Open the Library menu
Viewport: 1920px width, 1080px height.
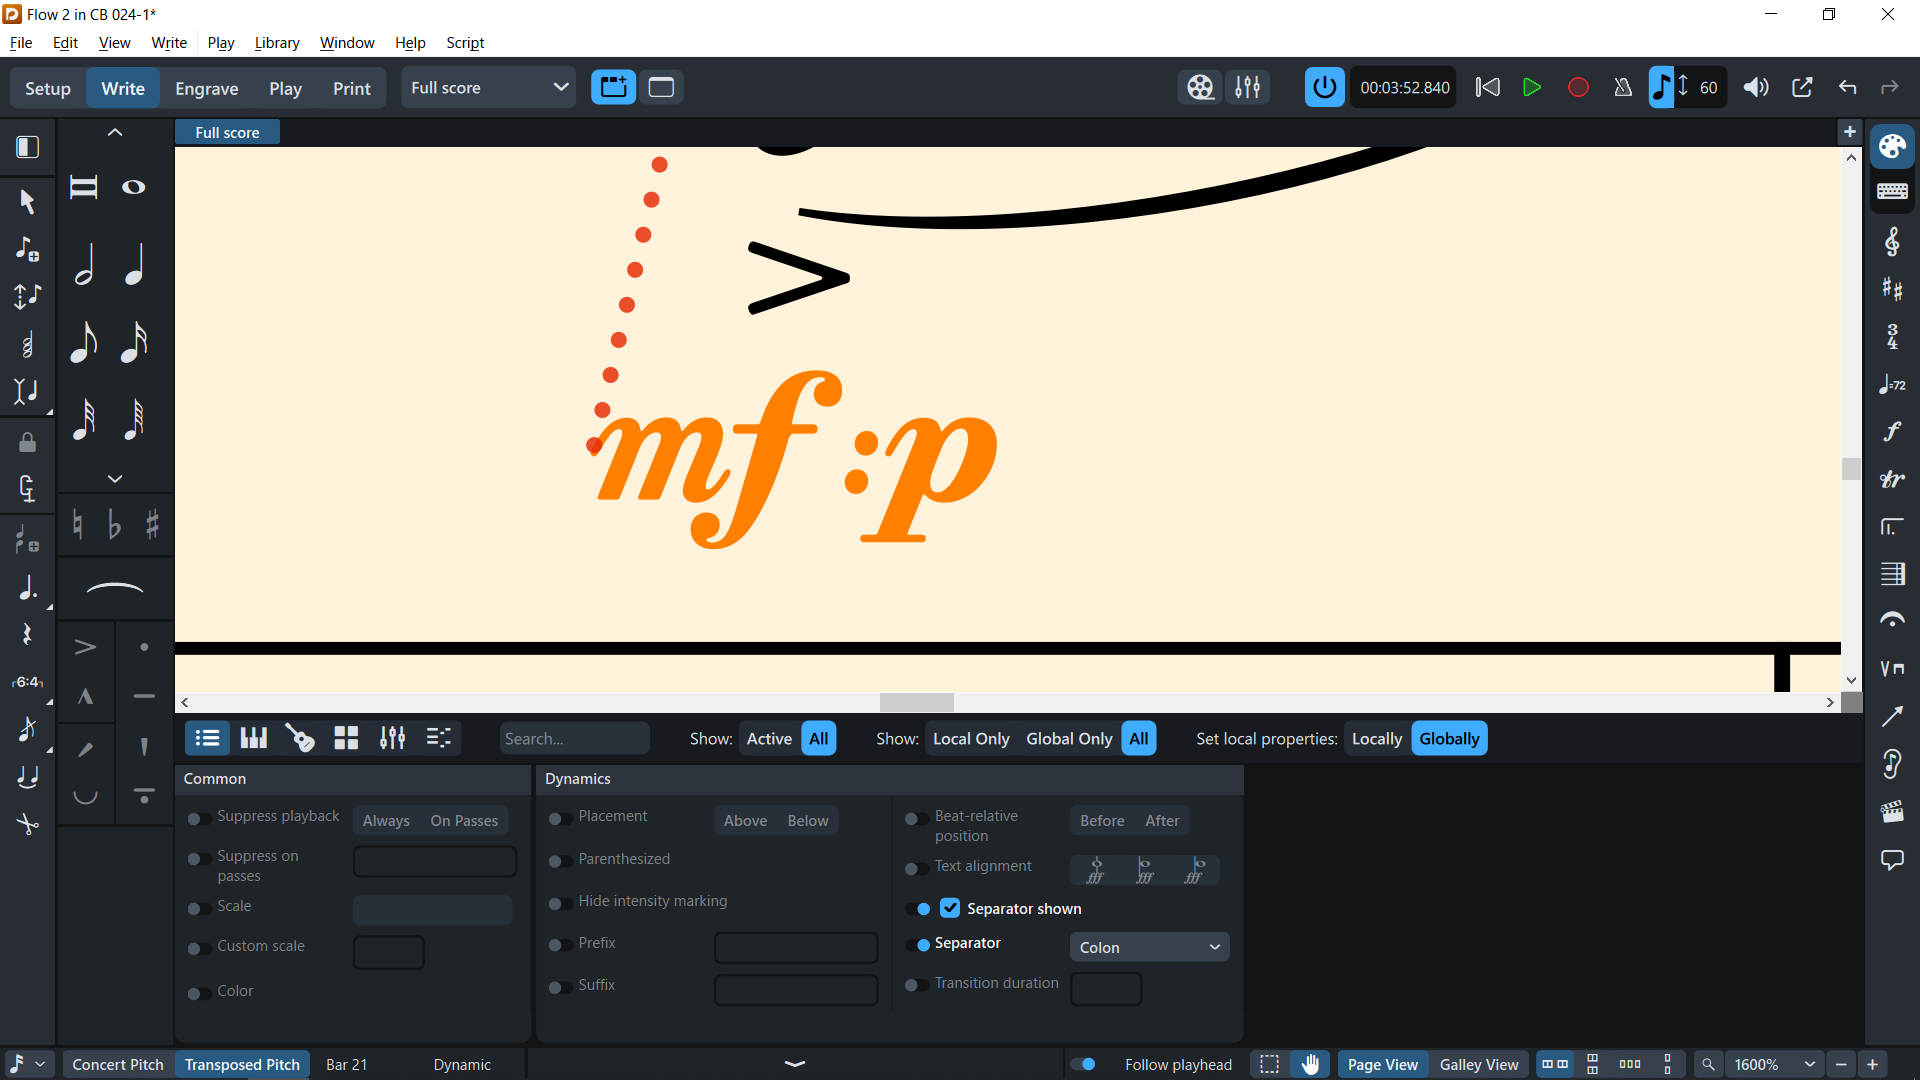pos(276,42)
